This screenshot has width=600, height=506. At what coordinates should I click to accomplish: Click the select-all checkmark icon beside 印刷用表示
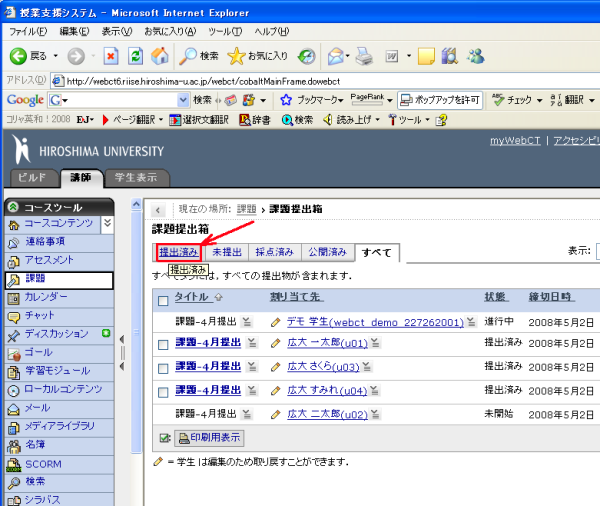[165, 438]
